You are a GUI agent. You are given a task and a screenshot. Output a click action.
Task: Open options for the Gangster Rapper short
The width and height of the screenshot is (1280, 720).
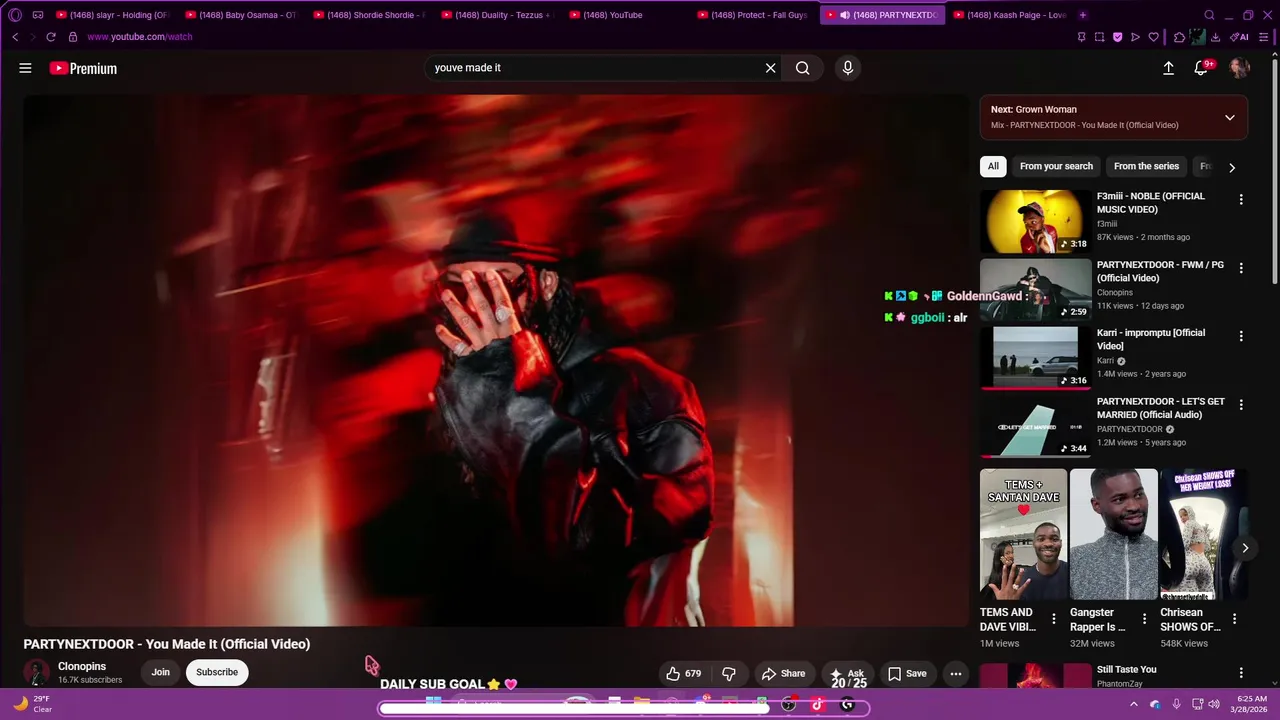1144,619
